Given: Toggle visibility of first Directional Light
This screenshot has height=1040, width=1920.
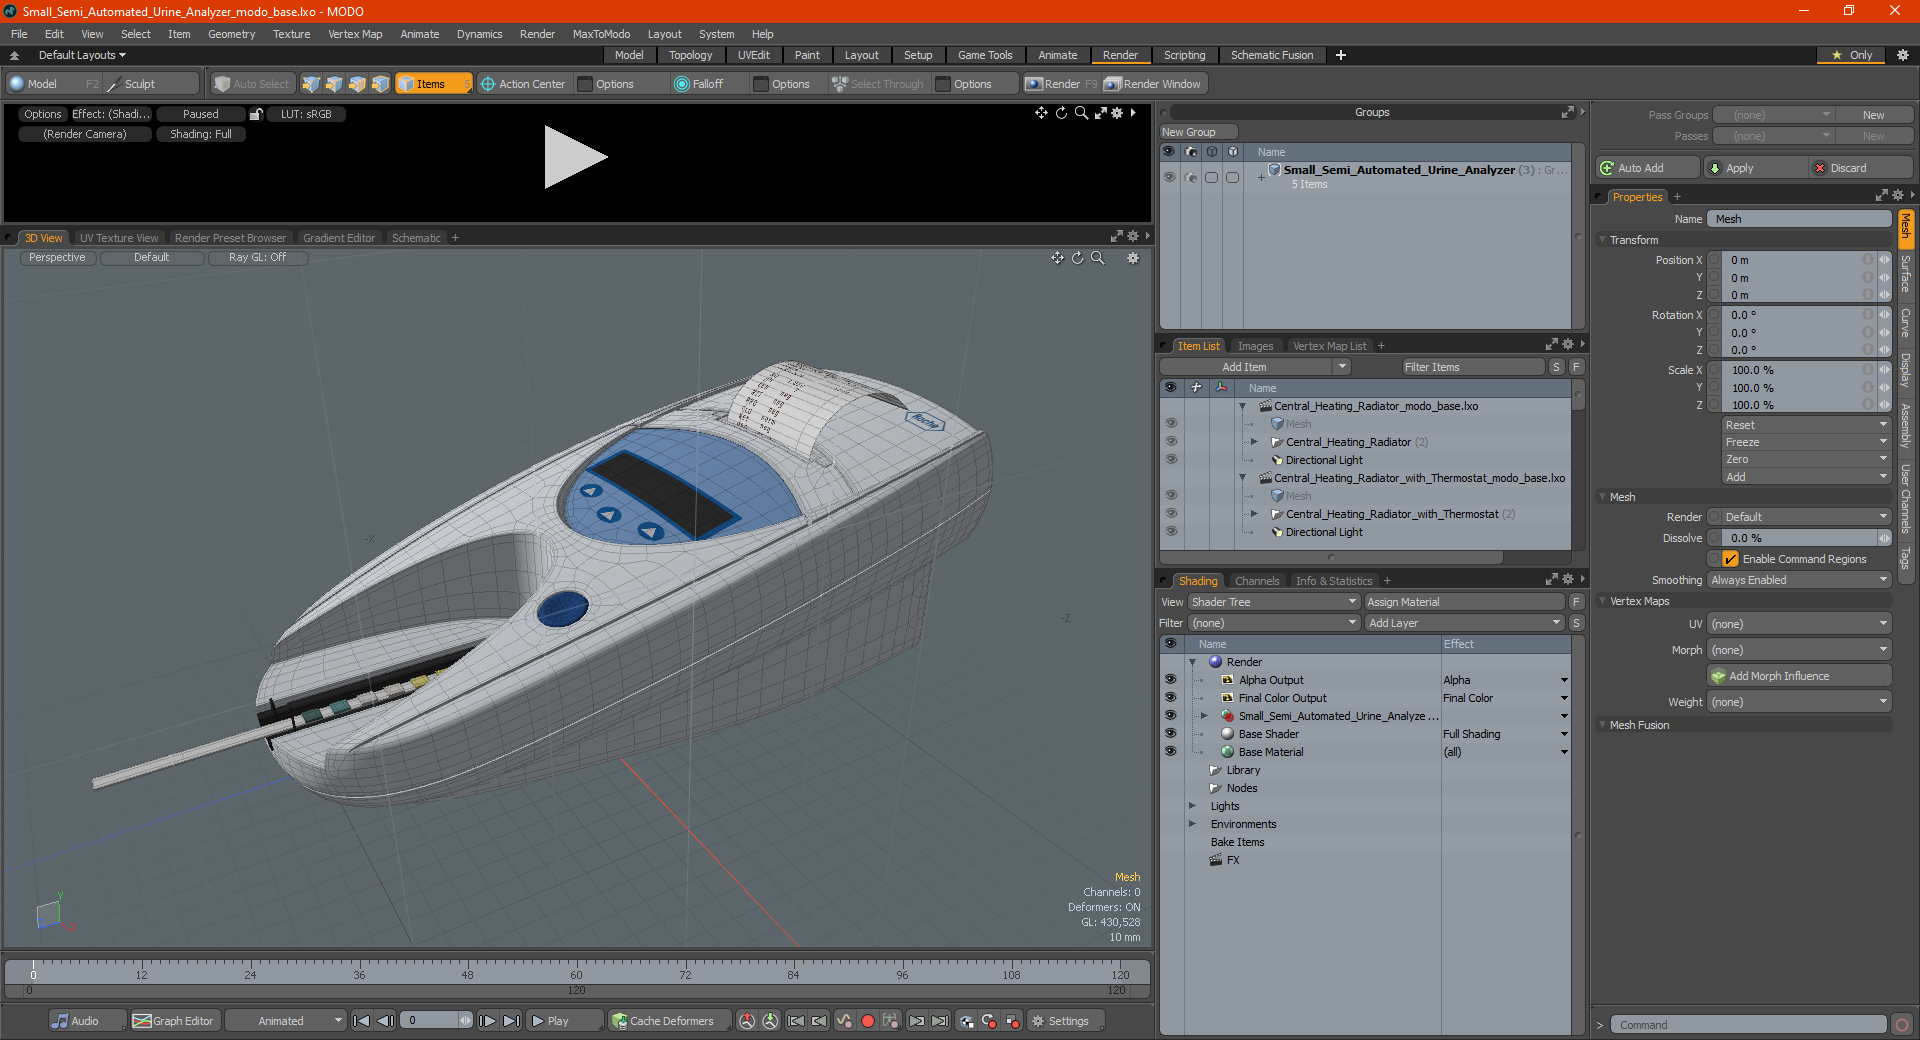Looking at the screenshot, I should pos(1171,460).
